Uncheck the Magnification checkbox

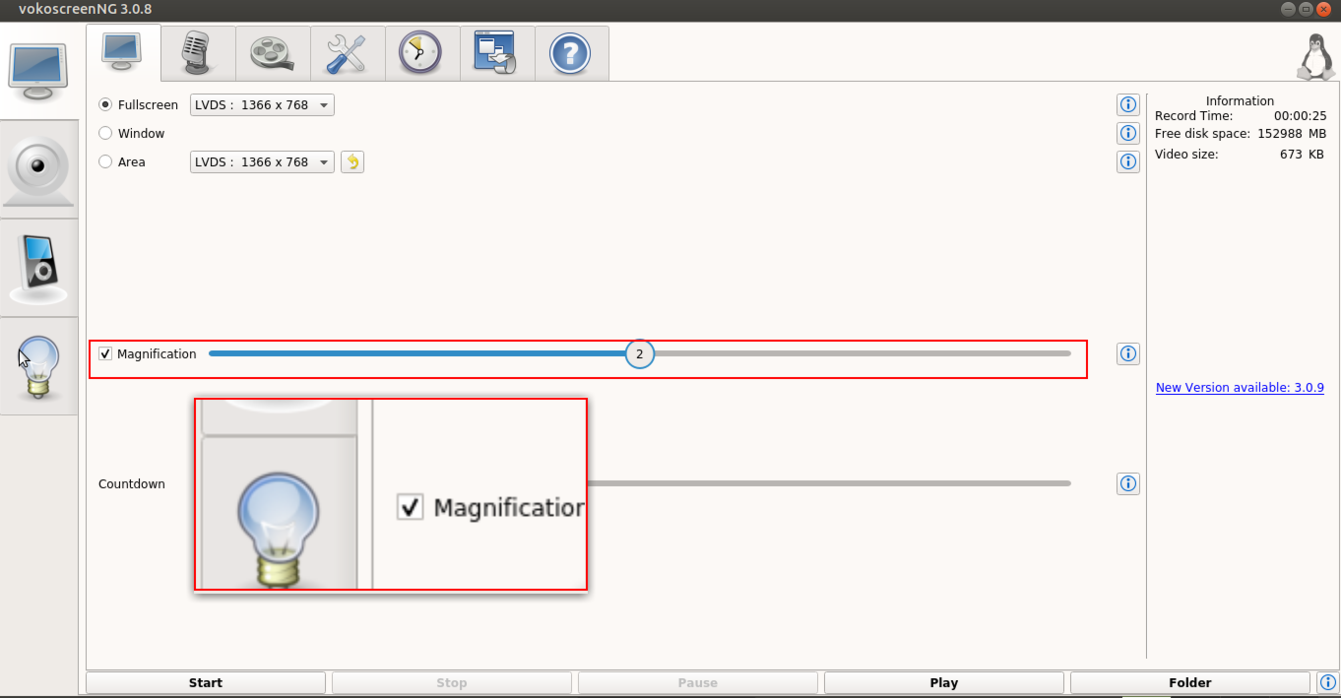[x=105, y=354]
